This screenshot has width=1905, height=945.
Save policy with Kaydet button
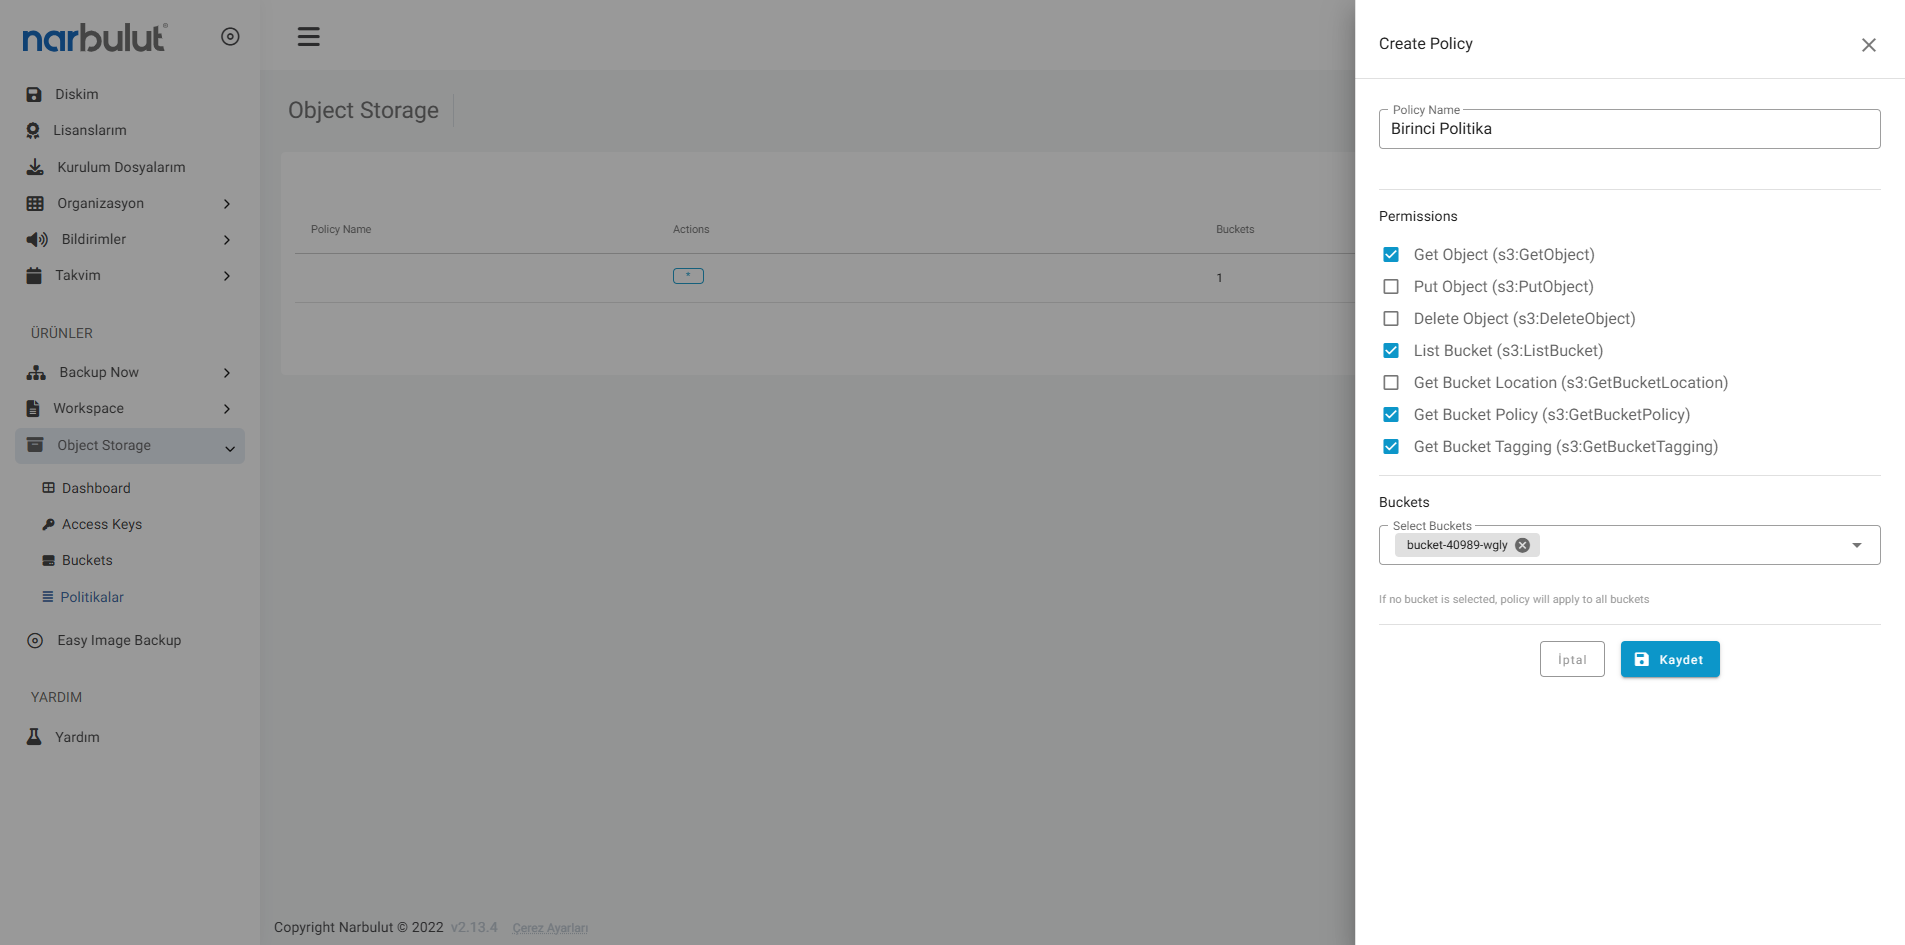1669,660
